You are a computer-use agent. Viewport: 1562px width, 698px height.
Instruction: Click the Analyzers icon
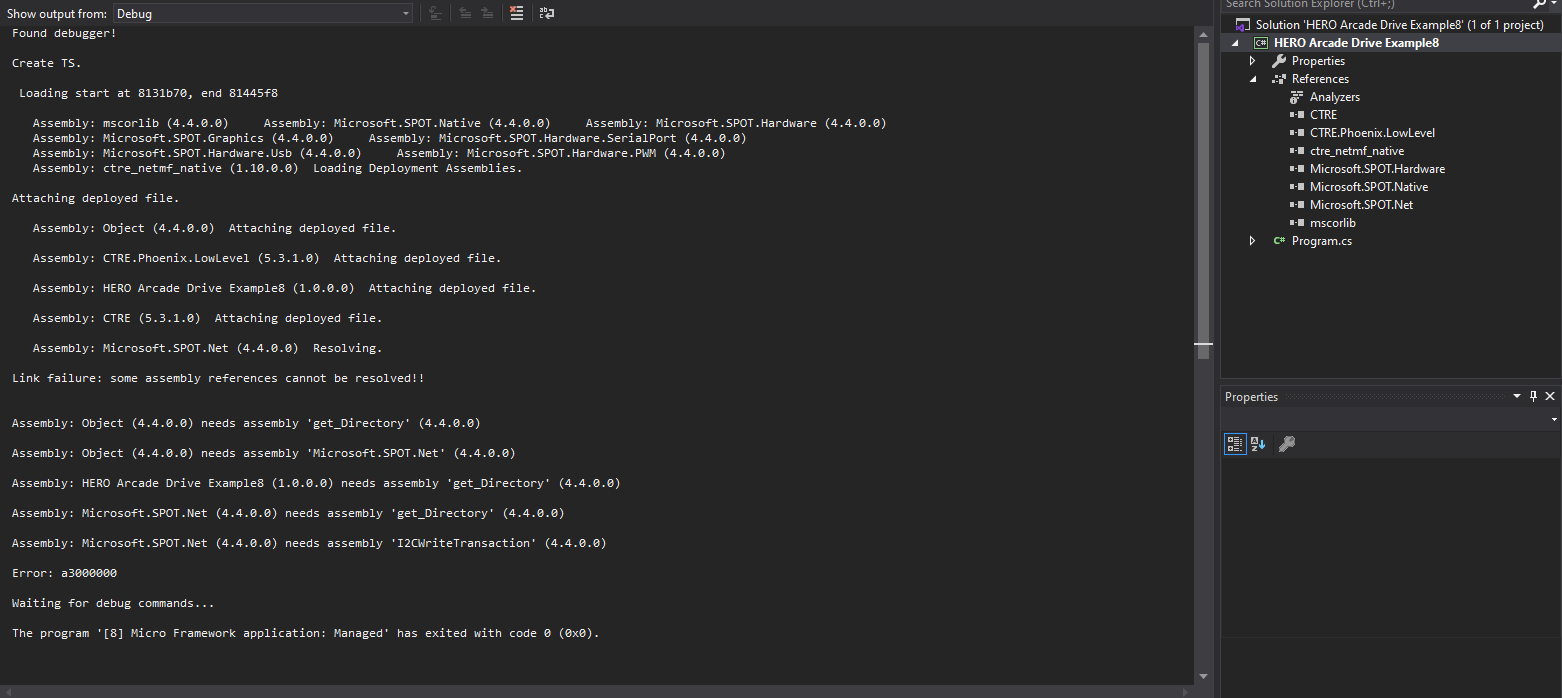1297,97
